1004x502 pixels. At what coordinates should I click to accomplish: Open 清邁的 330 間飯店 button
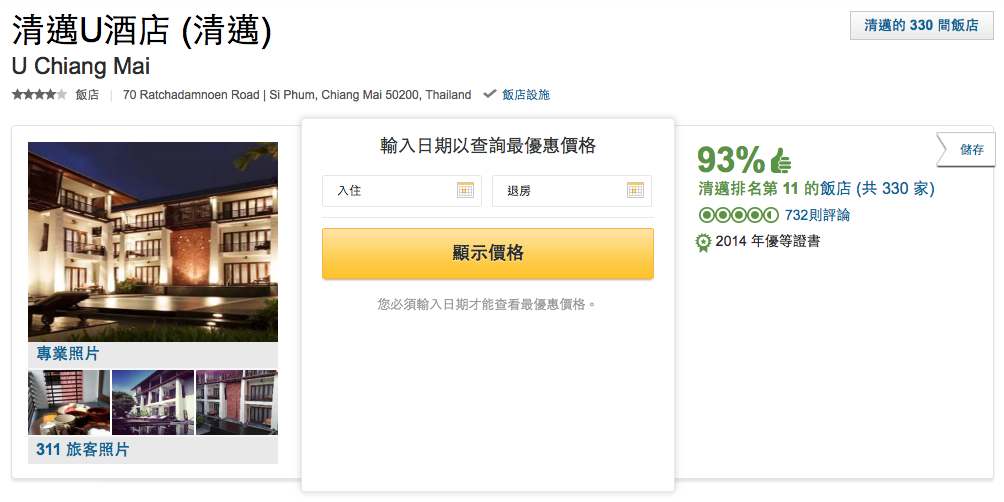coord(921,26)
